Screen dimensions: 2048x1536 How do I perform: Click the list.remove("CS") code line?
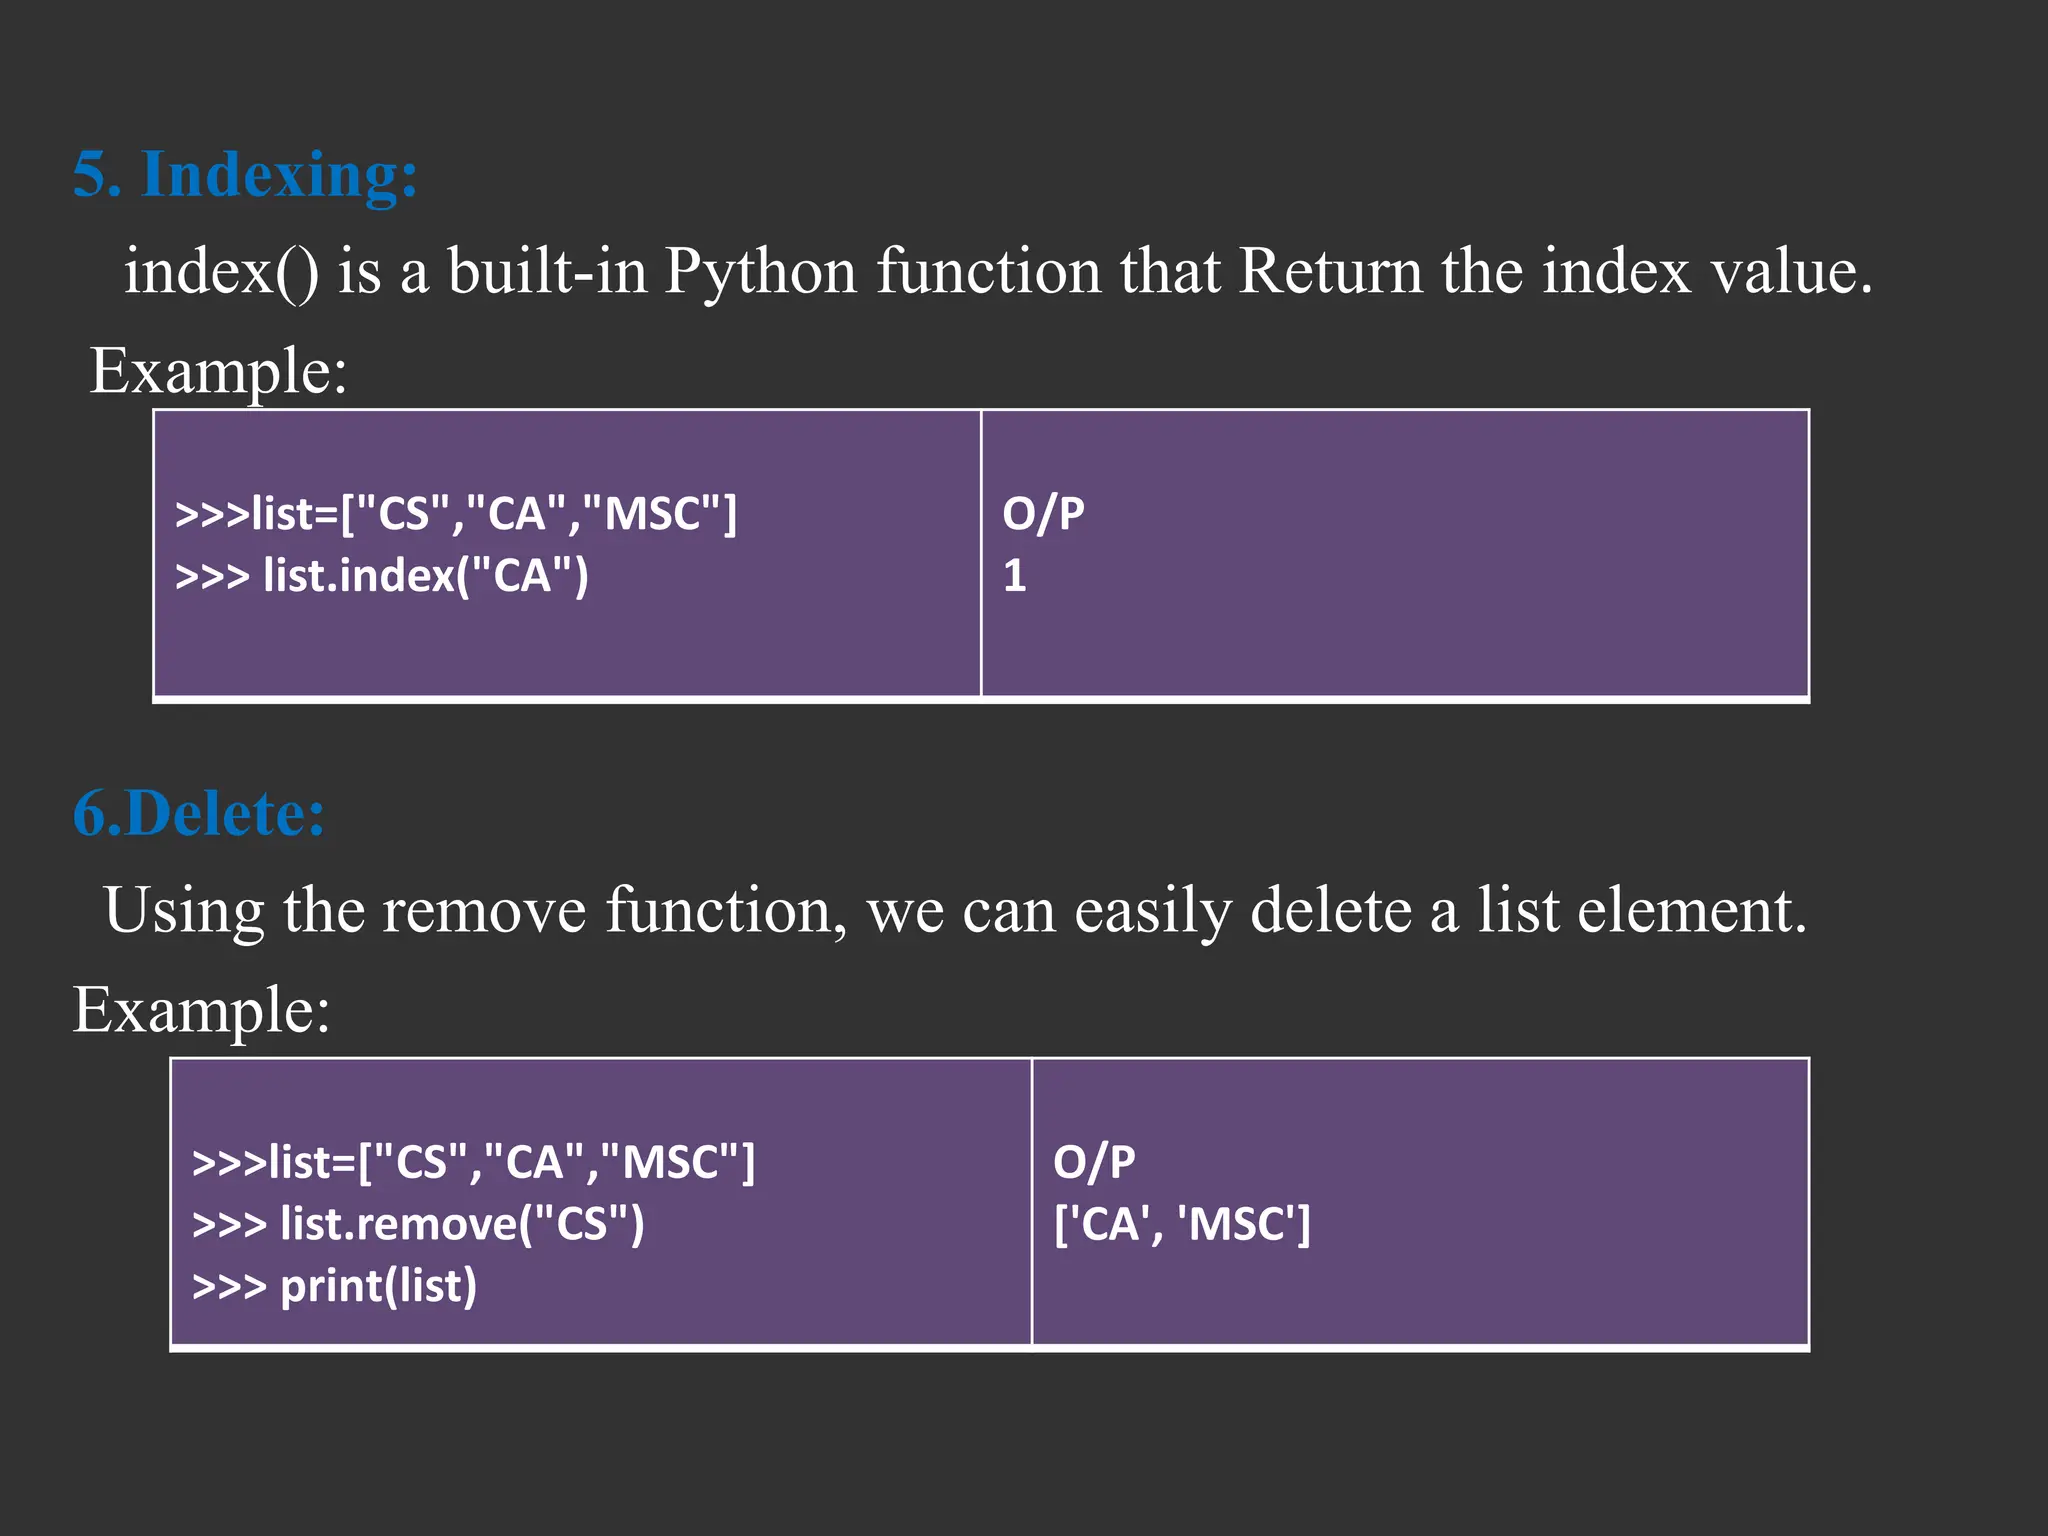click(418, 1224)
